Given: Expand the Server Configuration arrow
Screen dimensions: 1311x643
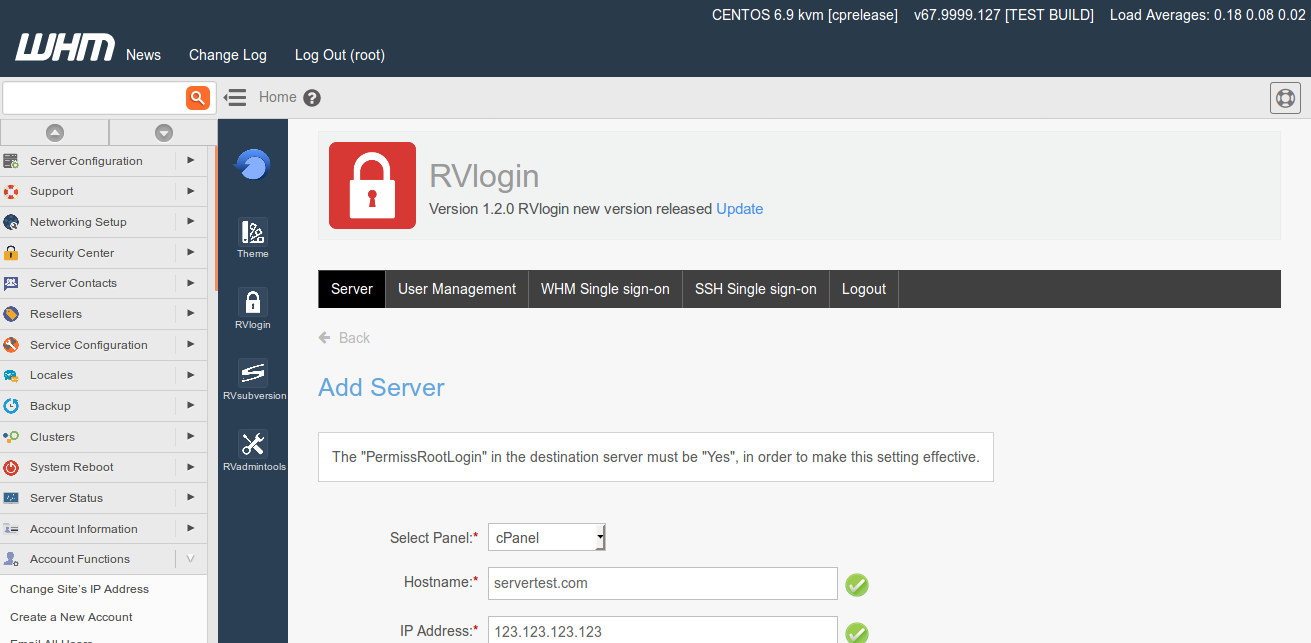Looking at the screenshot, I should click(190, 160).
